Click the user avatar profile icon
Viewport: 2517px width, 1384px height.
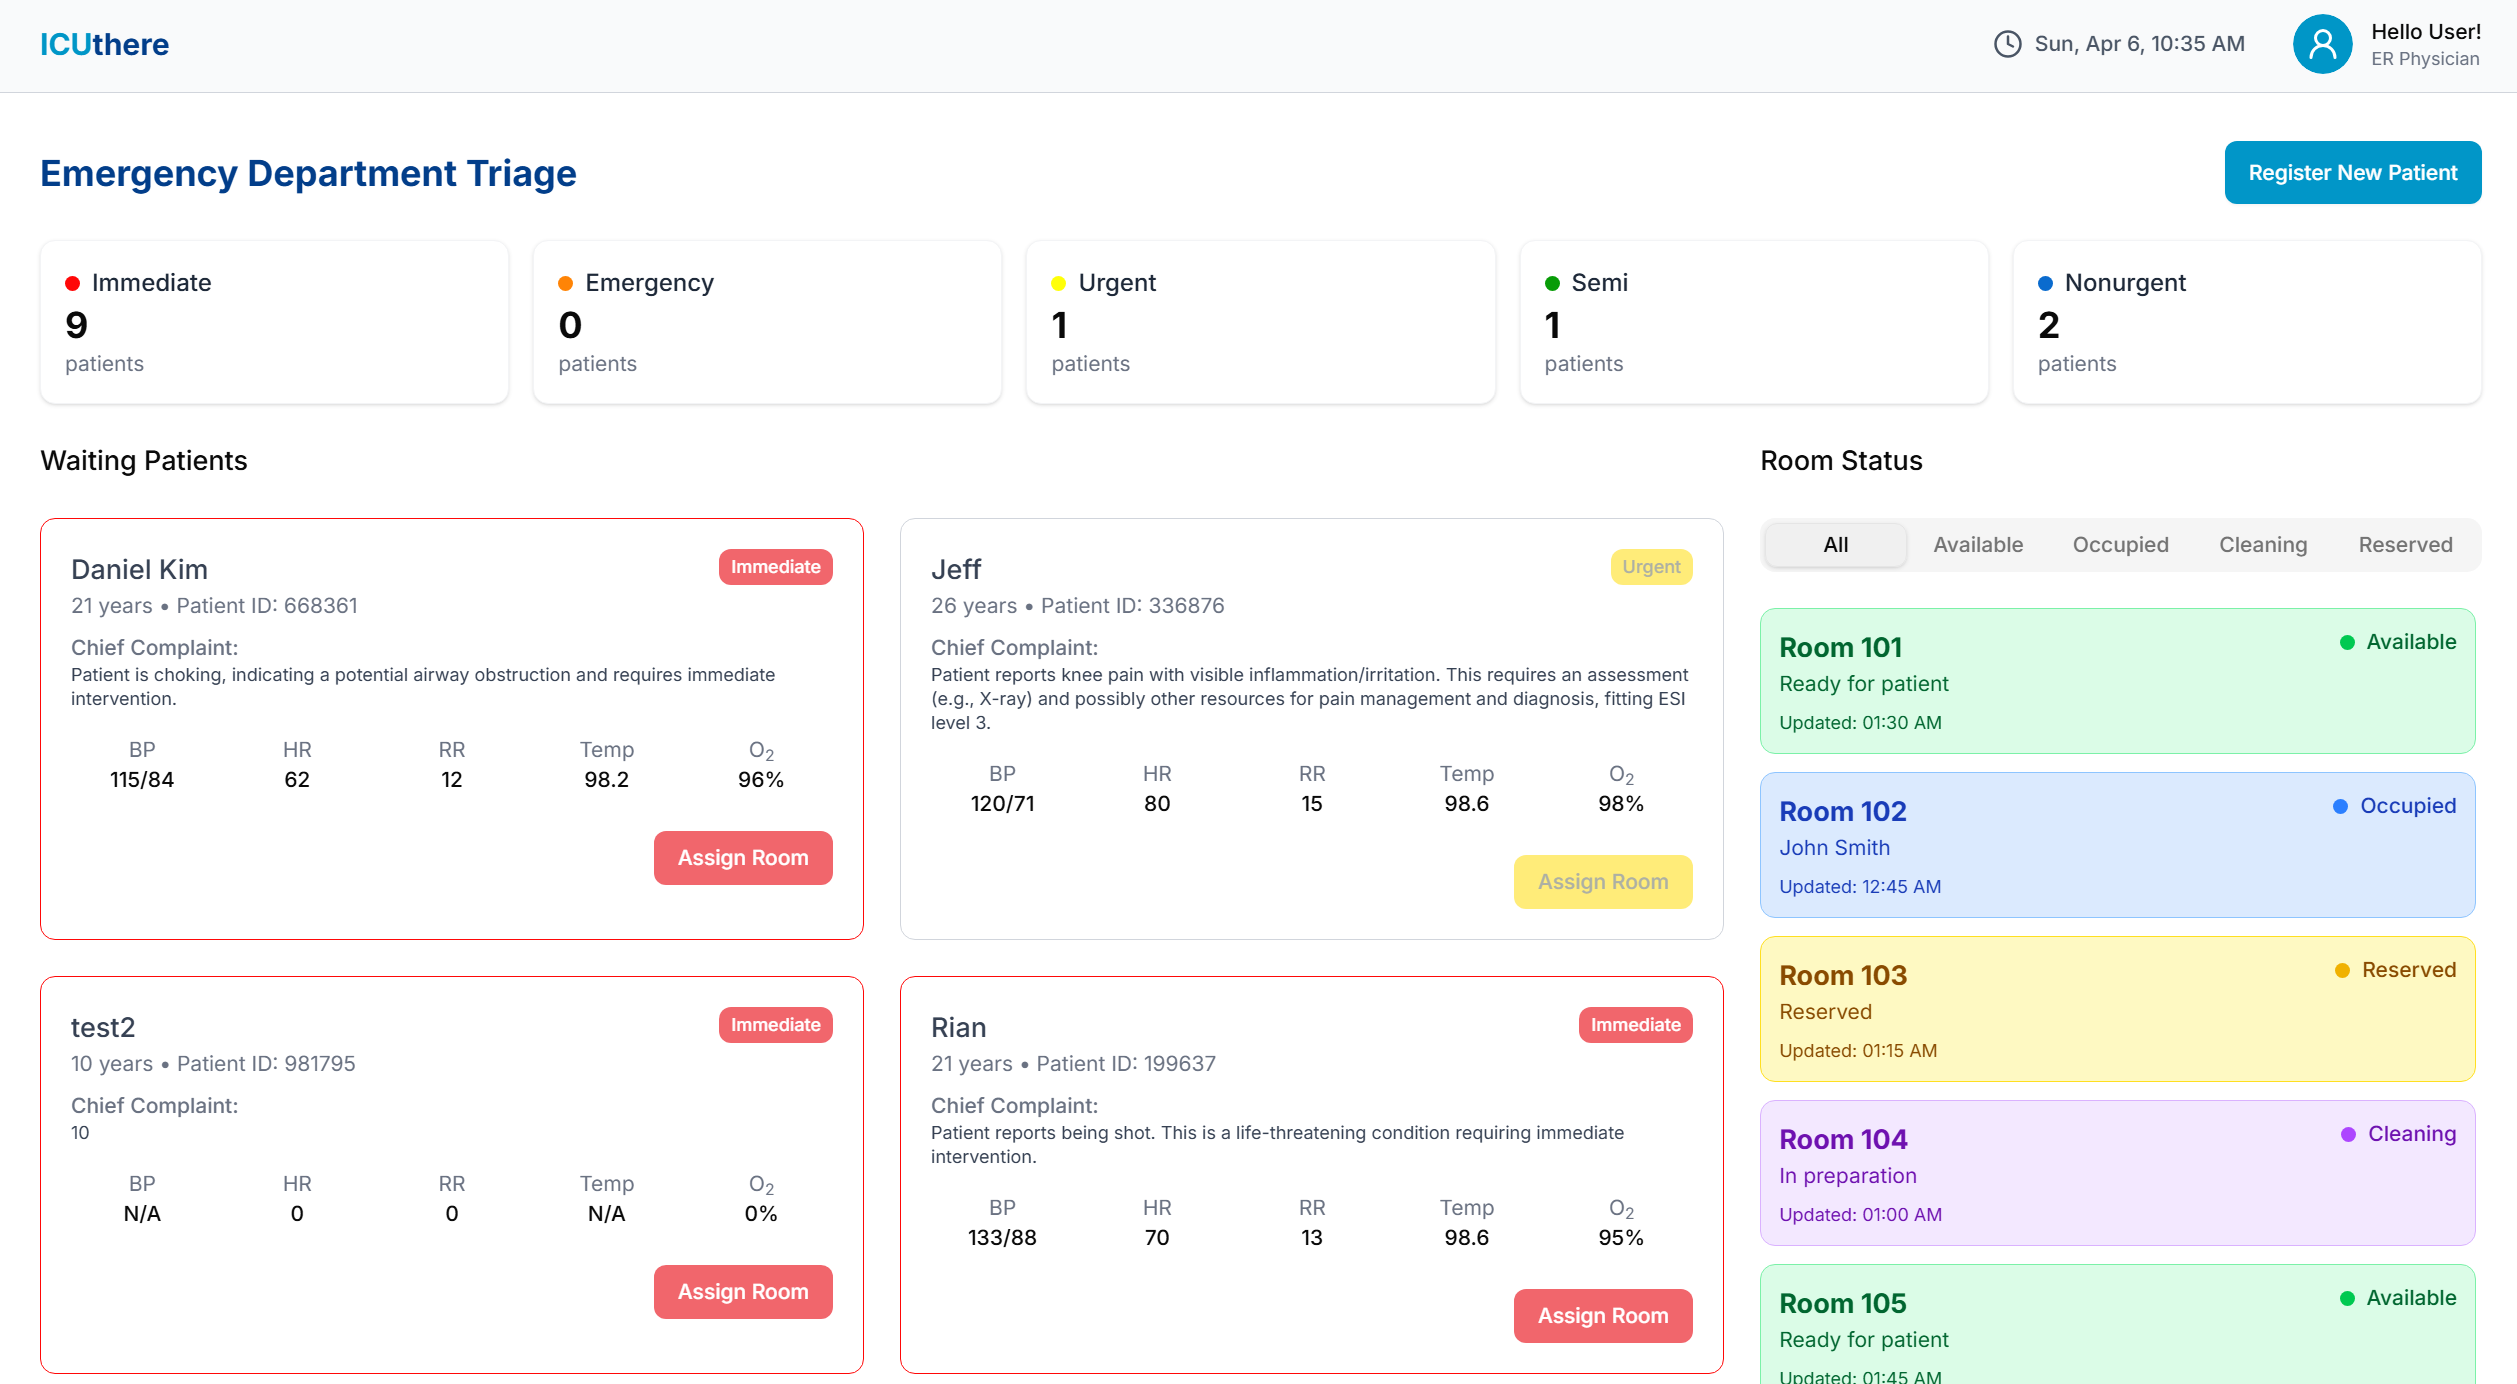point(2322,45)
